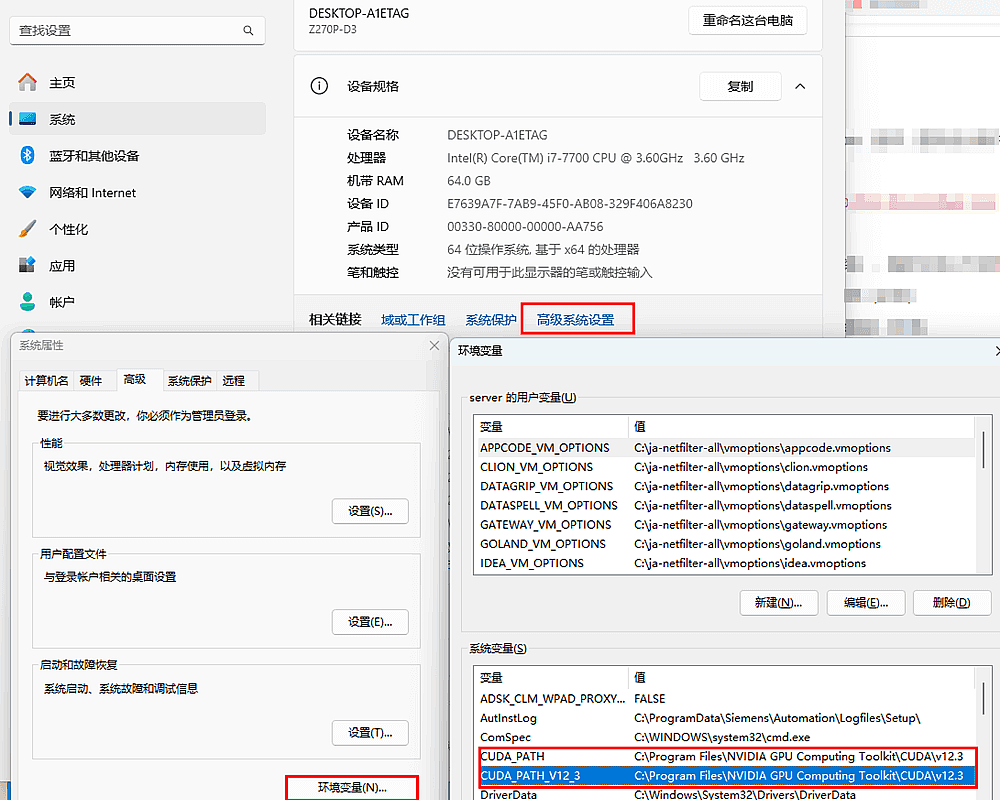
Task: Click New (新建(N)...) under user variables
Action: [778, 603]
